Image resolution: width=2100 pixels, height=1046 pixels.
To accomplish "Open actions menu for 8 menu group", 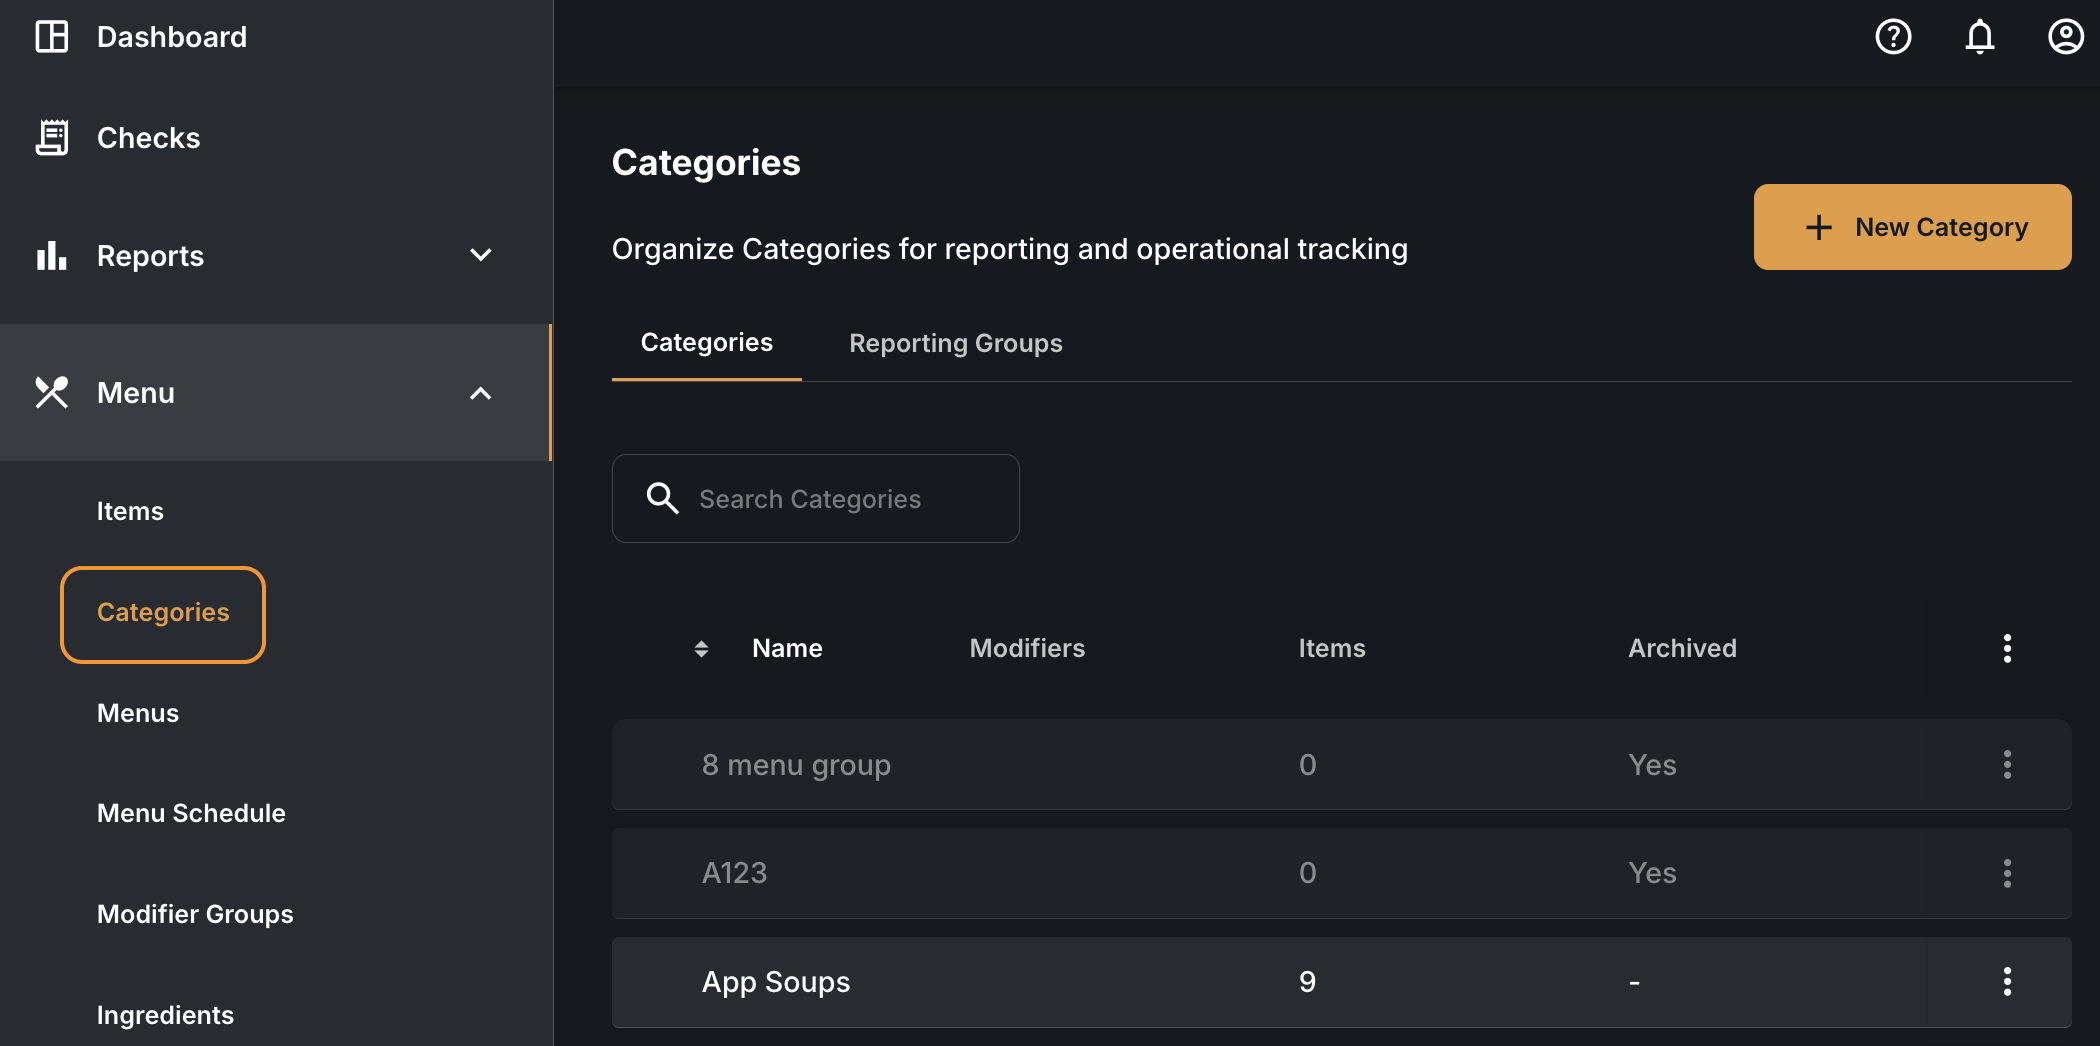I will point(2007,764).
